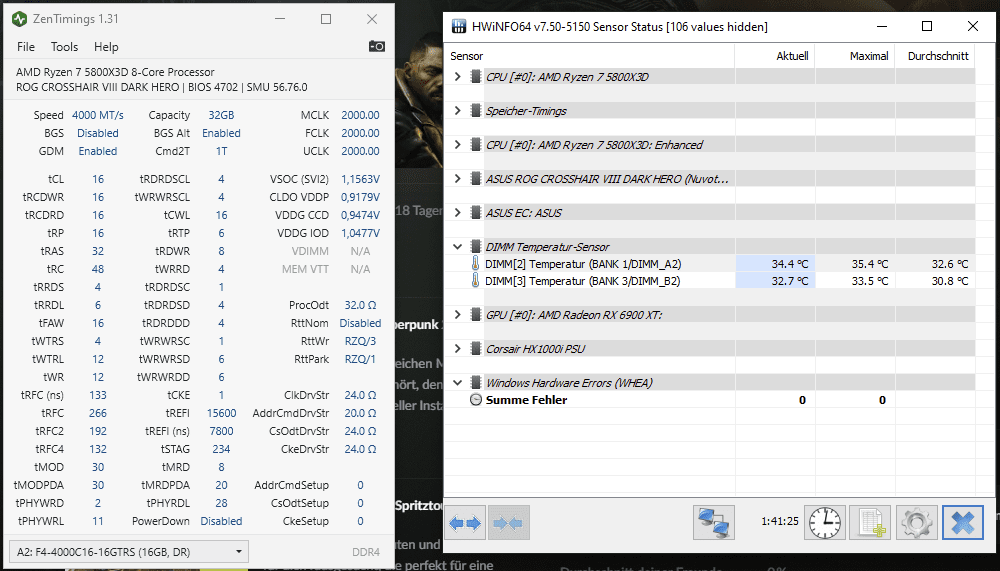1000x571 pixels.
Task: Click the ZenTimings app icon in title bar
Action: tap(19, 19)
